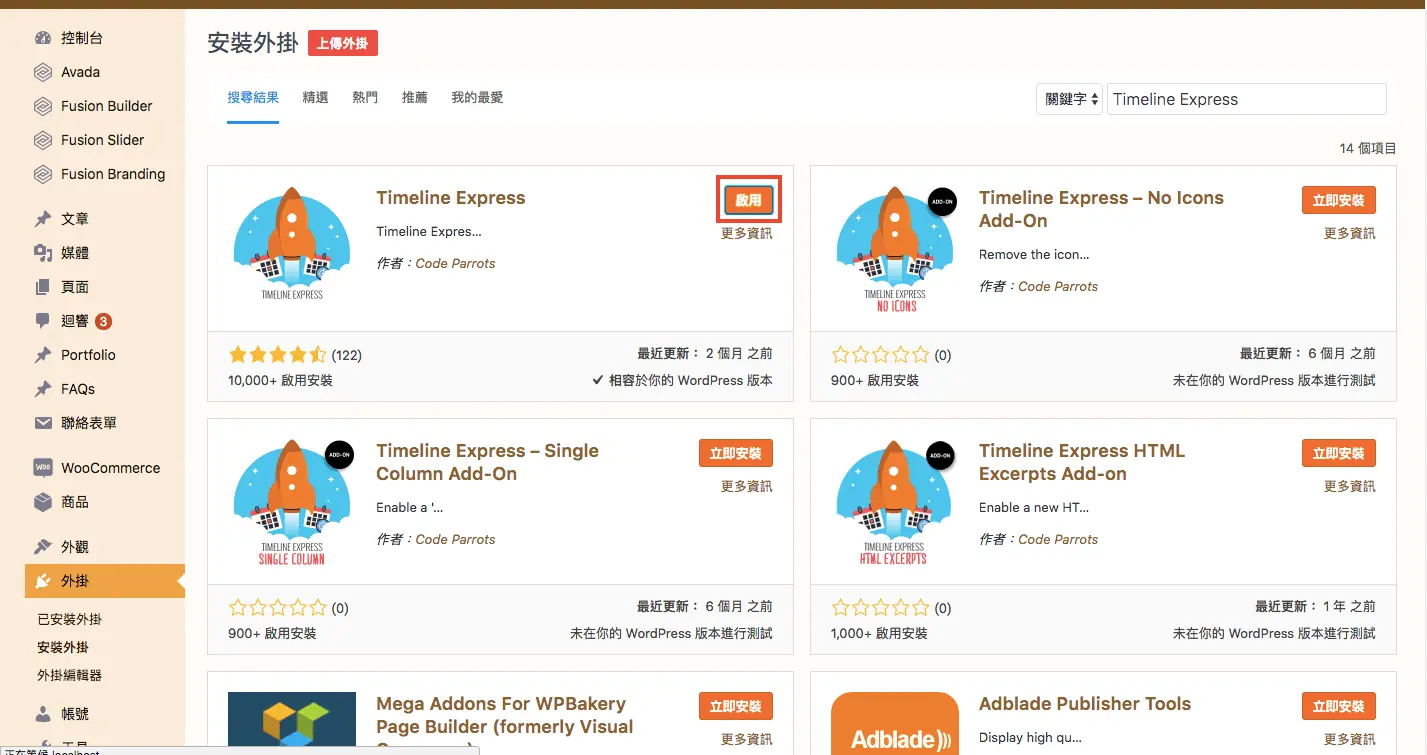Open 已安裝外掛 submenu item
This screenshot has width=1427, height=755.
(x=70, y=619)
